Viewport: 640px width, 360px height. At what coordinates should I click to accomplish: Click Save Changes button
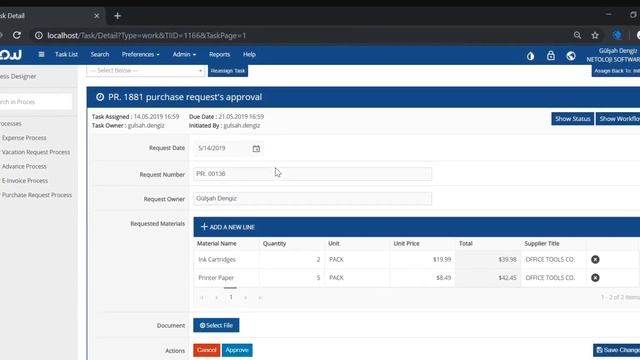click(x=616, y=350)
